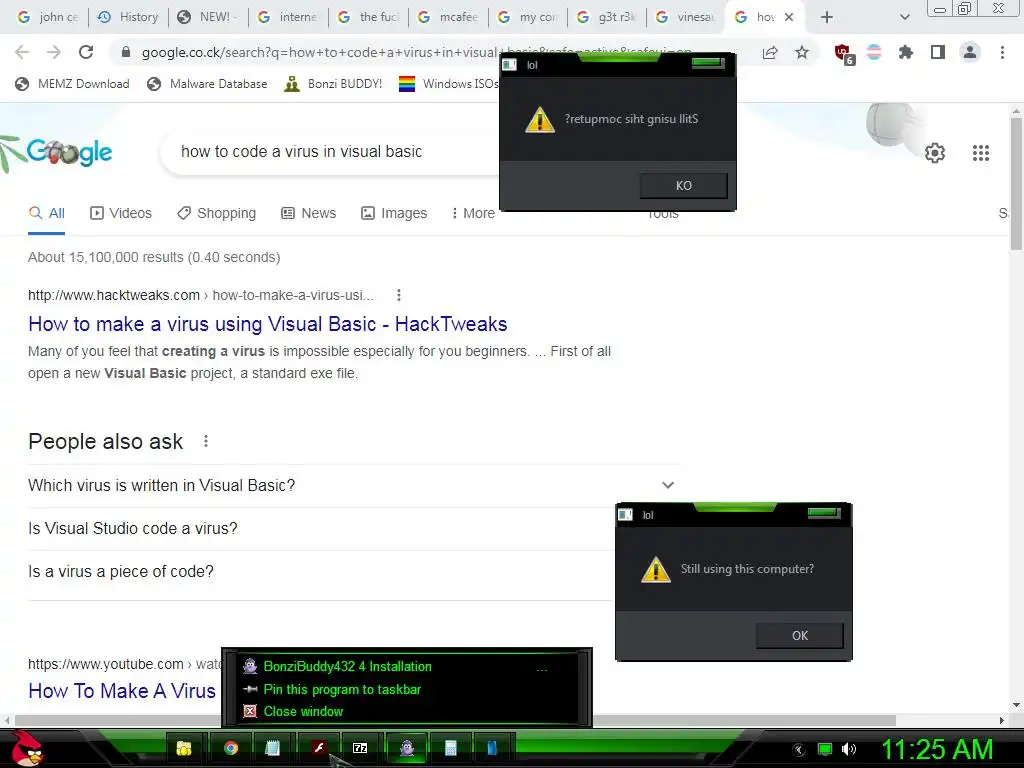Open the uBlock Origin extension

click(843, 54)
